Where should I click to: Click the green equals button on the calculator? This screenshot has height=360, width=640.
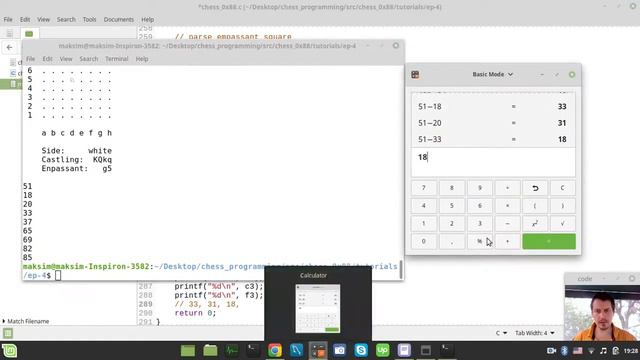pos(549,241)
